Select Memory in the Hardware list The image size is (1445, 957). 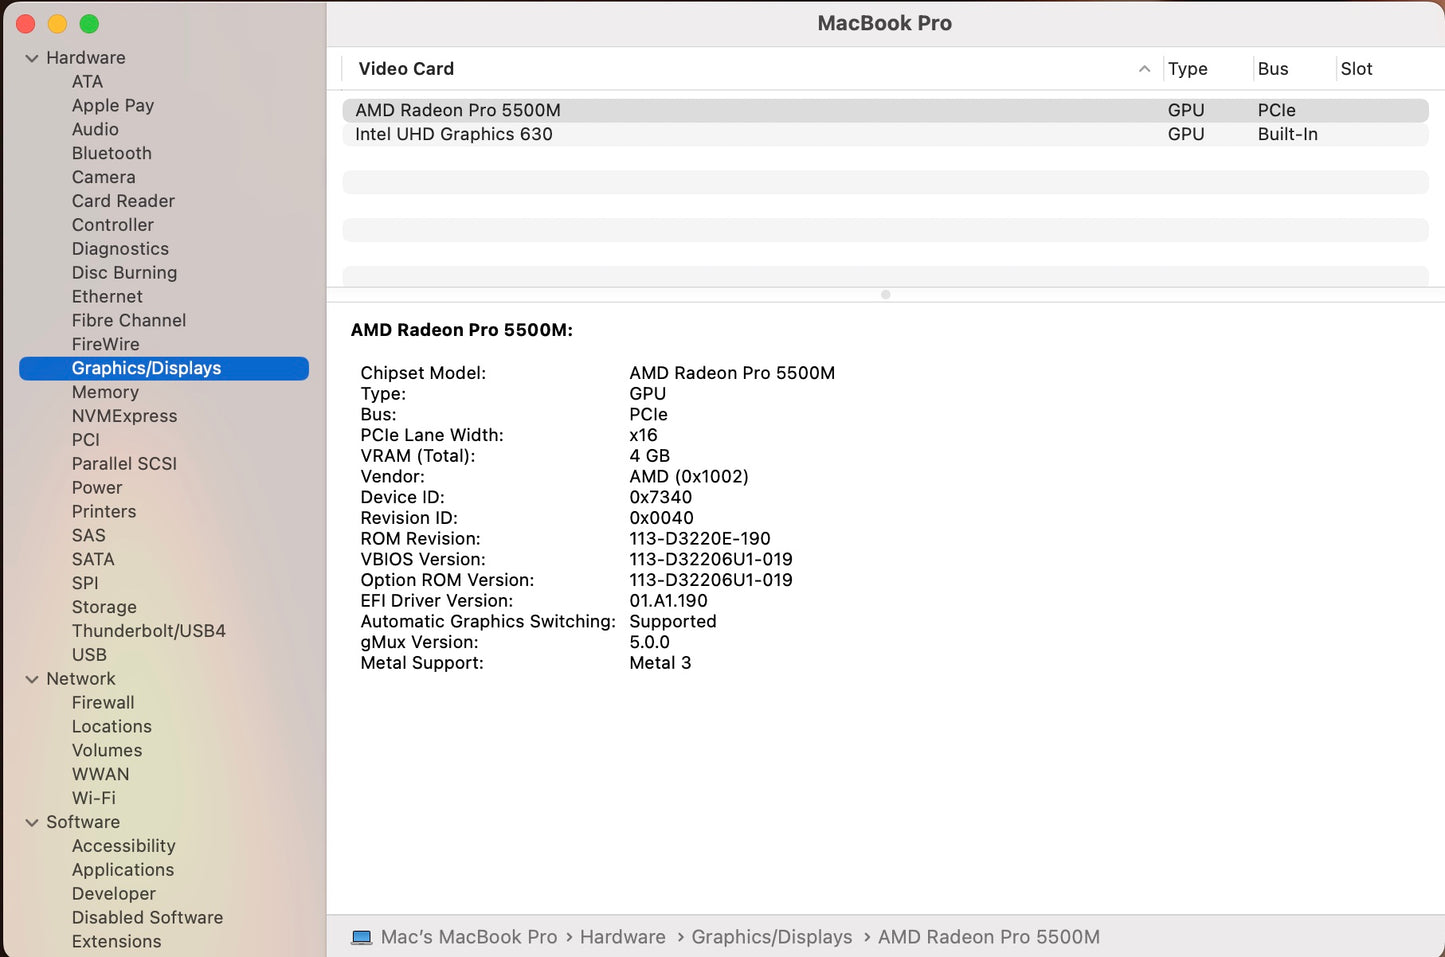coord(105,392)
